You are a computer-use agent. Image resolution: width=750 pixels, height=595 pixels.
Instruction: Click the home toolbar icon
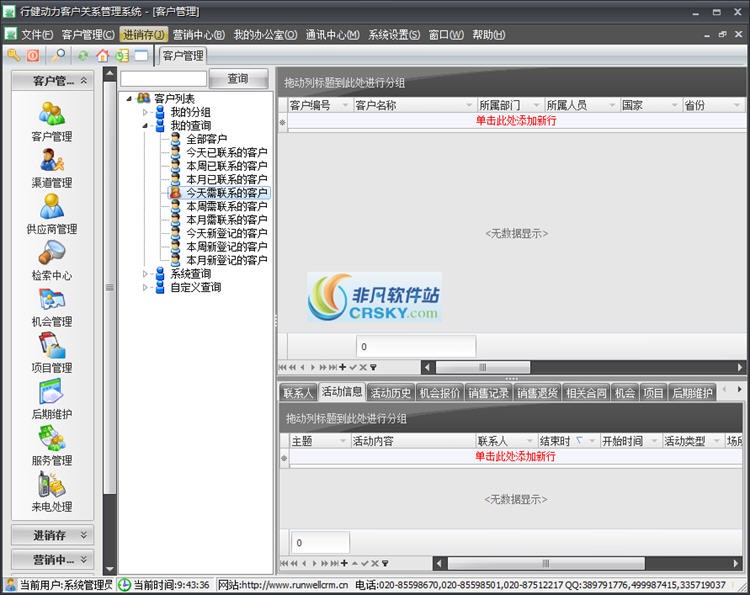(102, 55)
